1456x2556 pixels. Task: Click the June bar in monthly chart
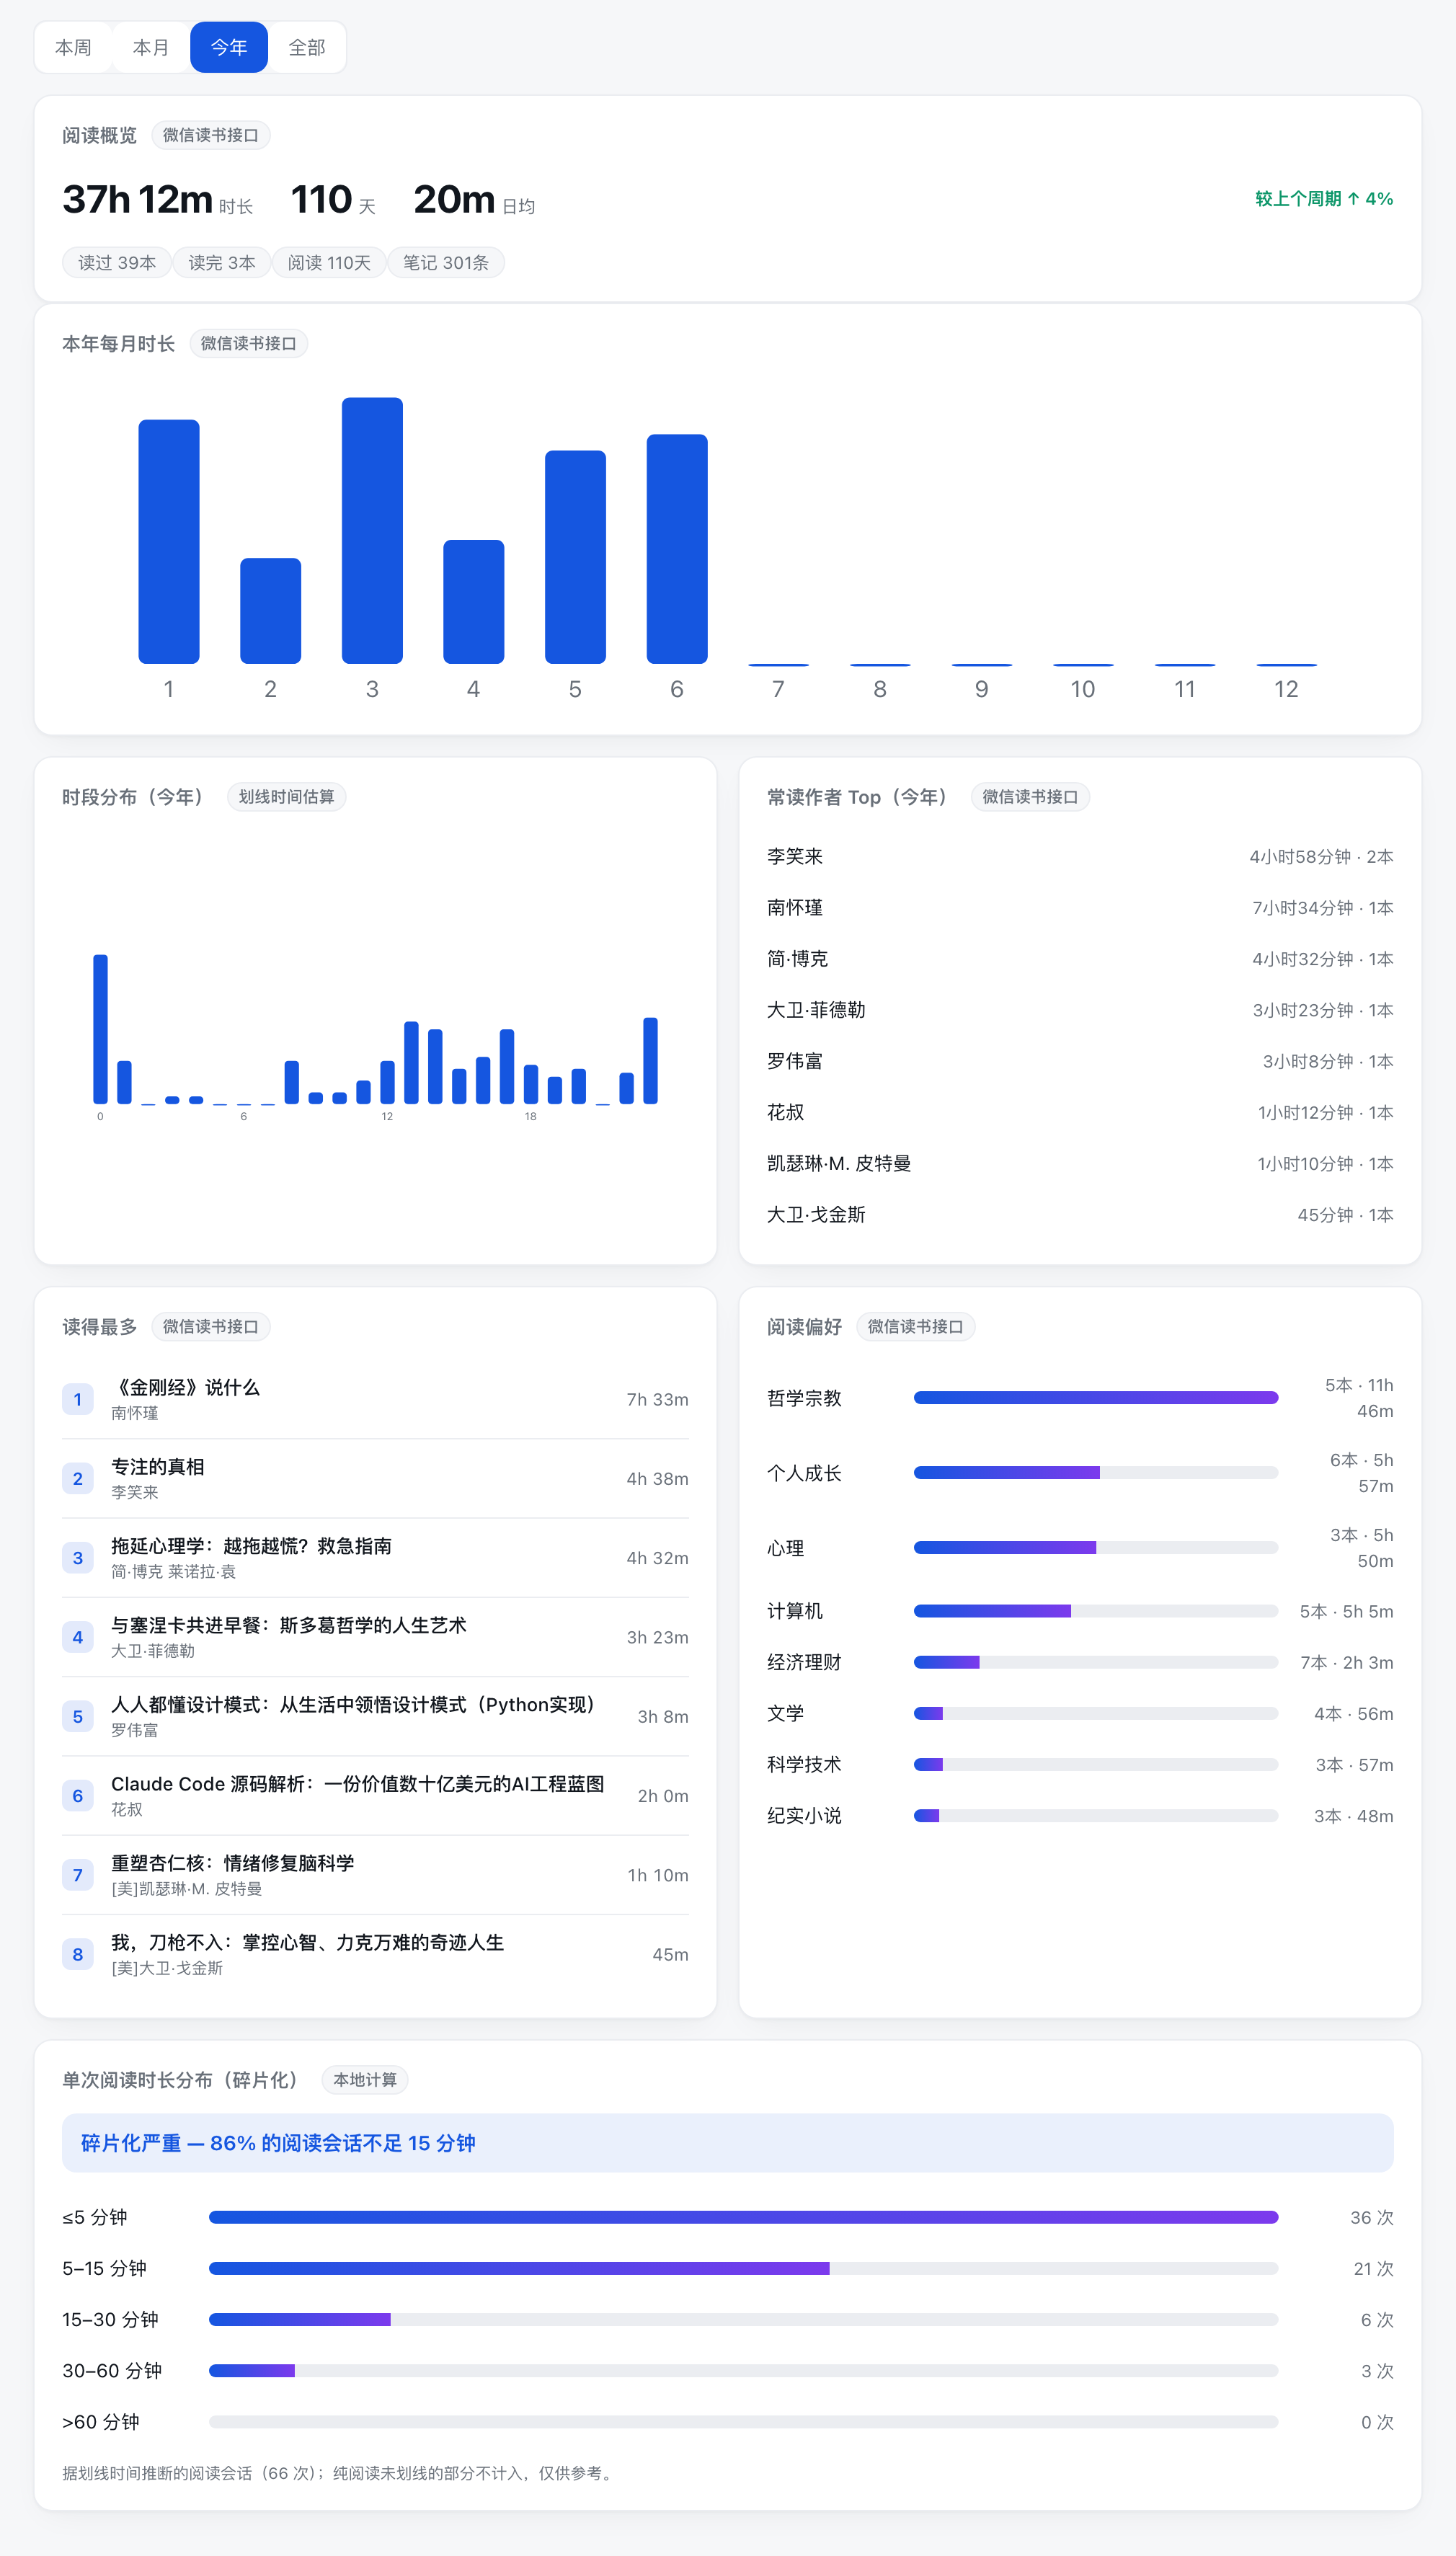coord(677,549)
